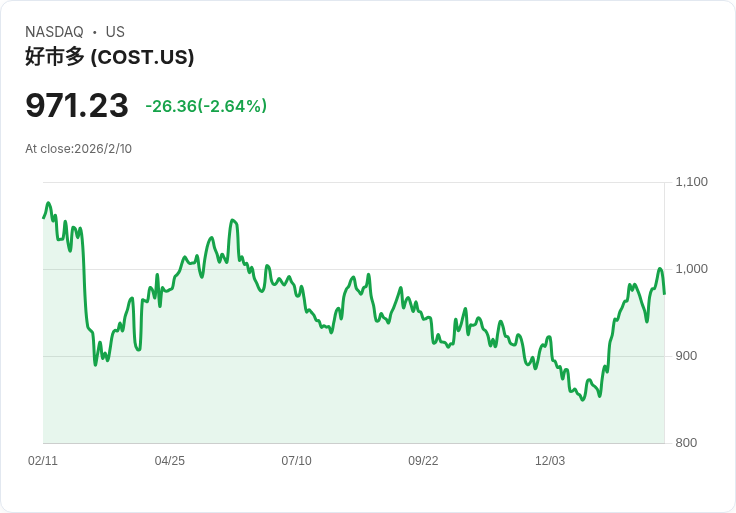Click the line's rightmost endpoint on the chart
Viewport: 736px width, 513px height.
click(664, 294)
